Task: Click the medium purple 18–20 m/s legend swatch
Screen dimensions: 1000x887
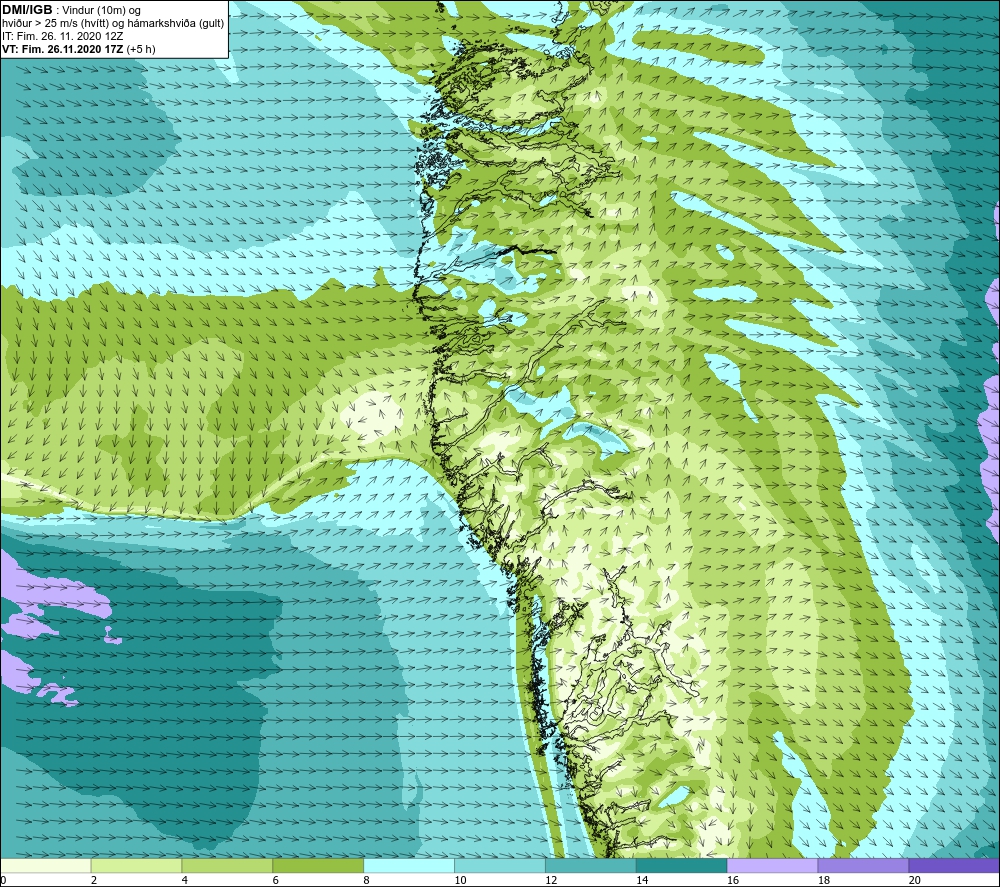Action: coord(863,866)
